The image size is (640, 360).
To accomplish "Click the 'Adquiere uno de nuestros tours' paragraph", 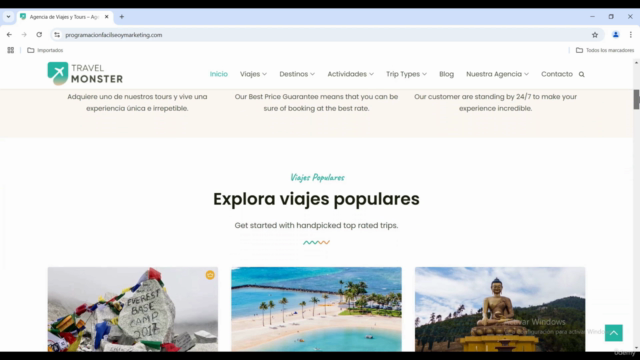I will click(137, 102).
